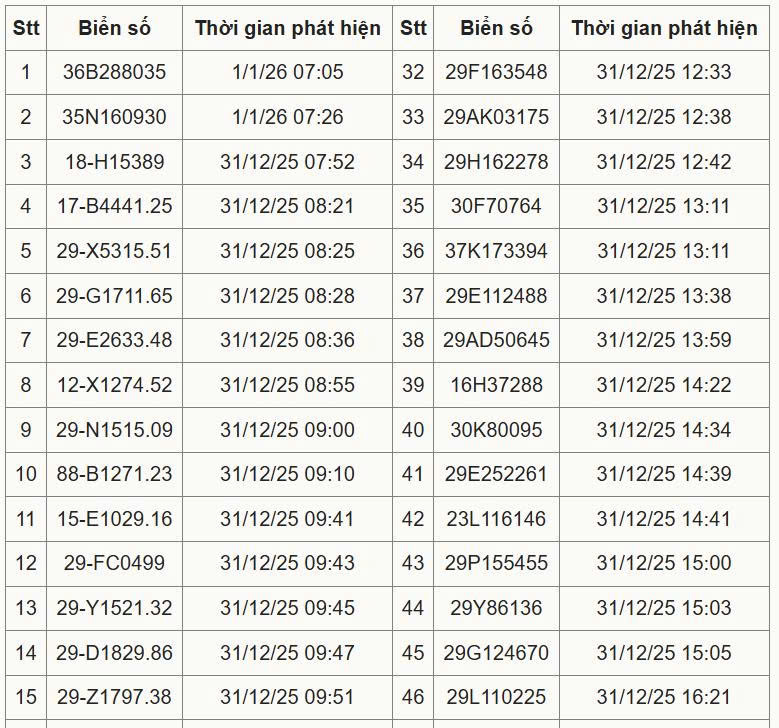Select detection time 31/12/25 16:21
This screenshot has width=779, height=728.
[x=664, y=697]
